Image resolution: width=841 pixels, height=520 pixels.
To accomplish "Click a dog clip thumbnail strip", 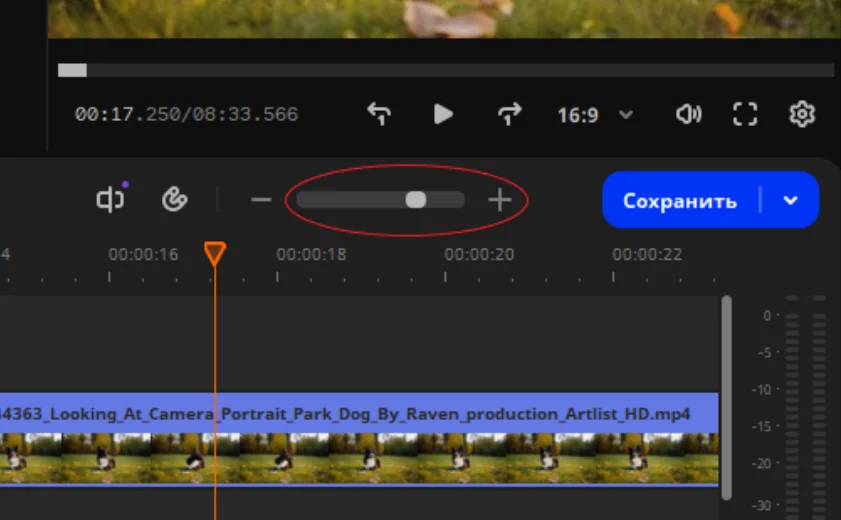I will coord(359,458).
